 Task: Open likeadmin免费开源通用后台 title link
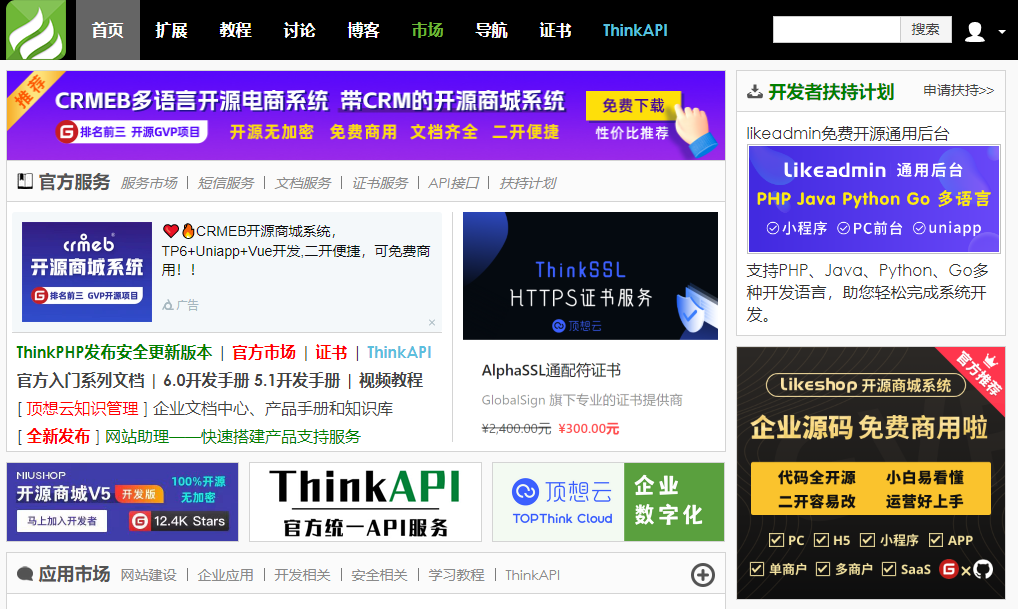(847, 134)
